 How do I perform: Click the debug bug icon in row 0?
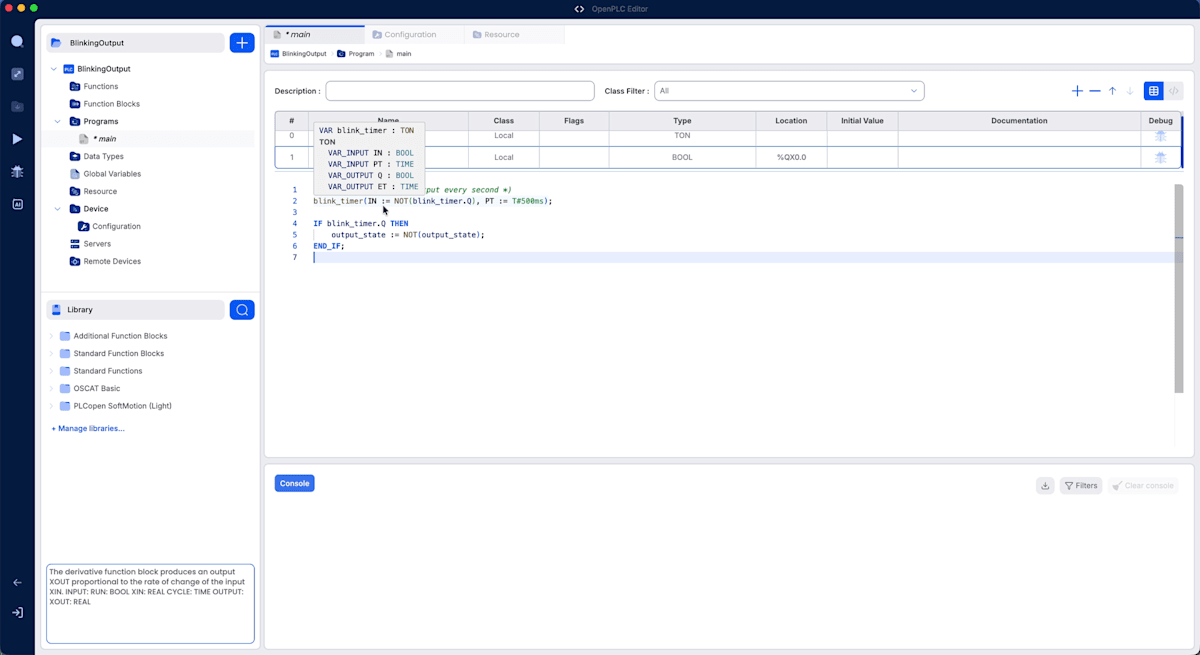[1160, 135]
